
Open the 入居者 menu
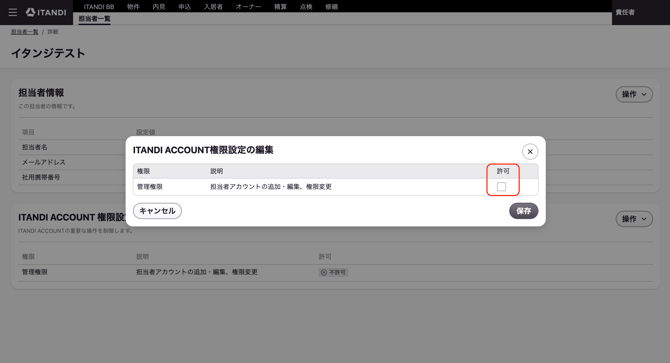213,7
